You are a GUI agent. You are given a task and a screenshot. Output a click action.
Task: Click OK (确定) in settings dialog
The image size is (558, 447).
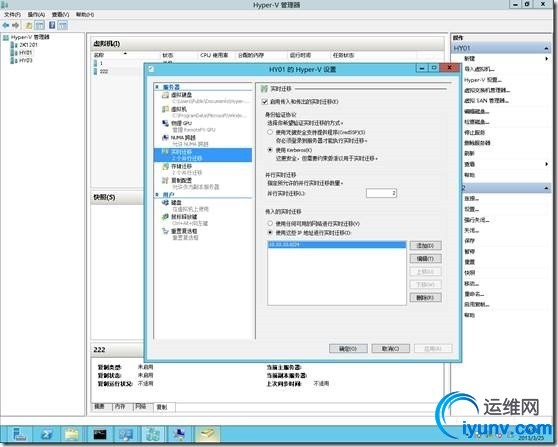pos(348,348)
